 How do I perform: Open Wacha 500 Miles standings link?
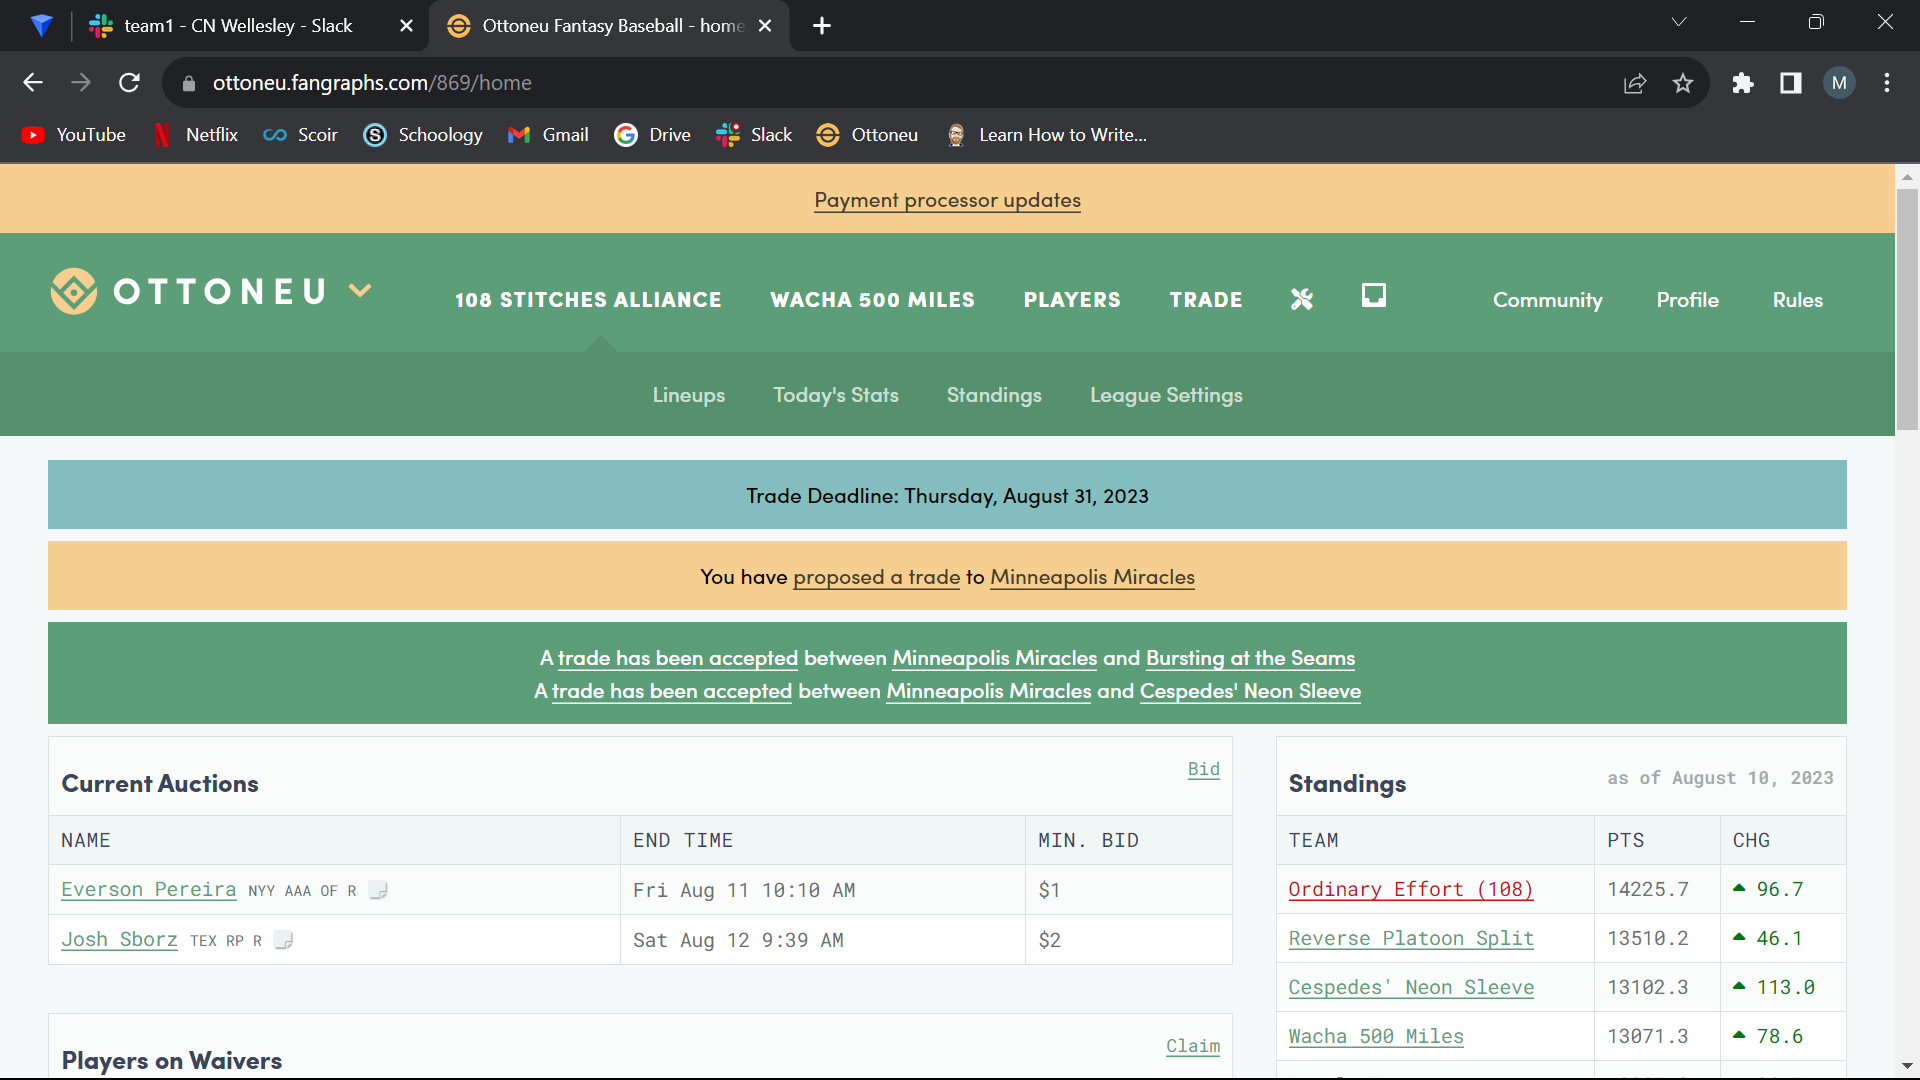pyautogui.click(x=1375, y=1037)
